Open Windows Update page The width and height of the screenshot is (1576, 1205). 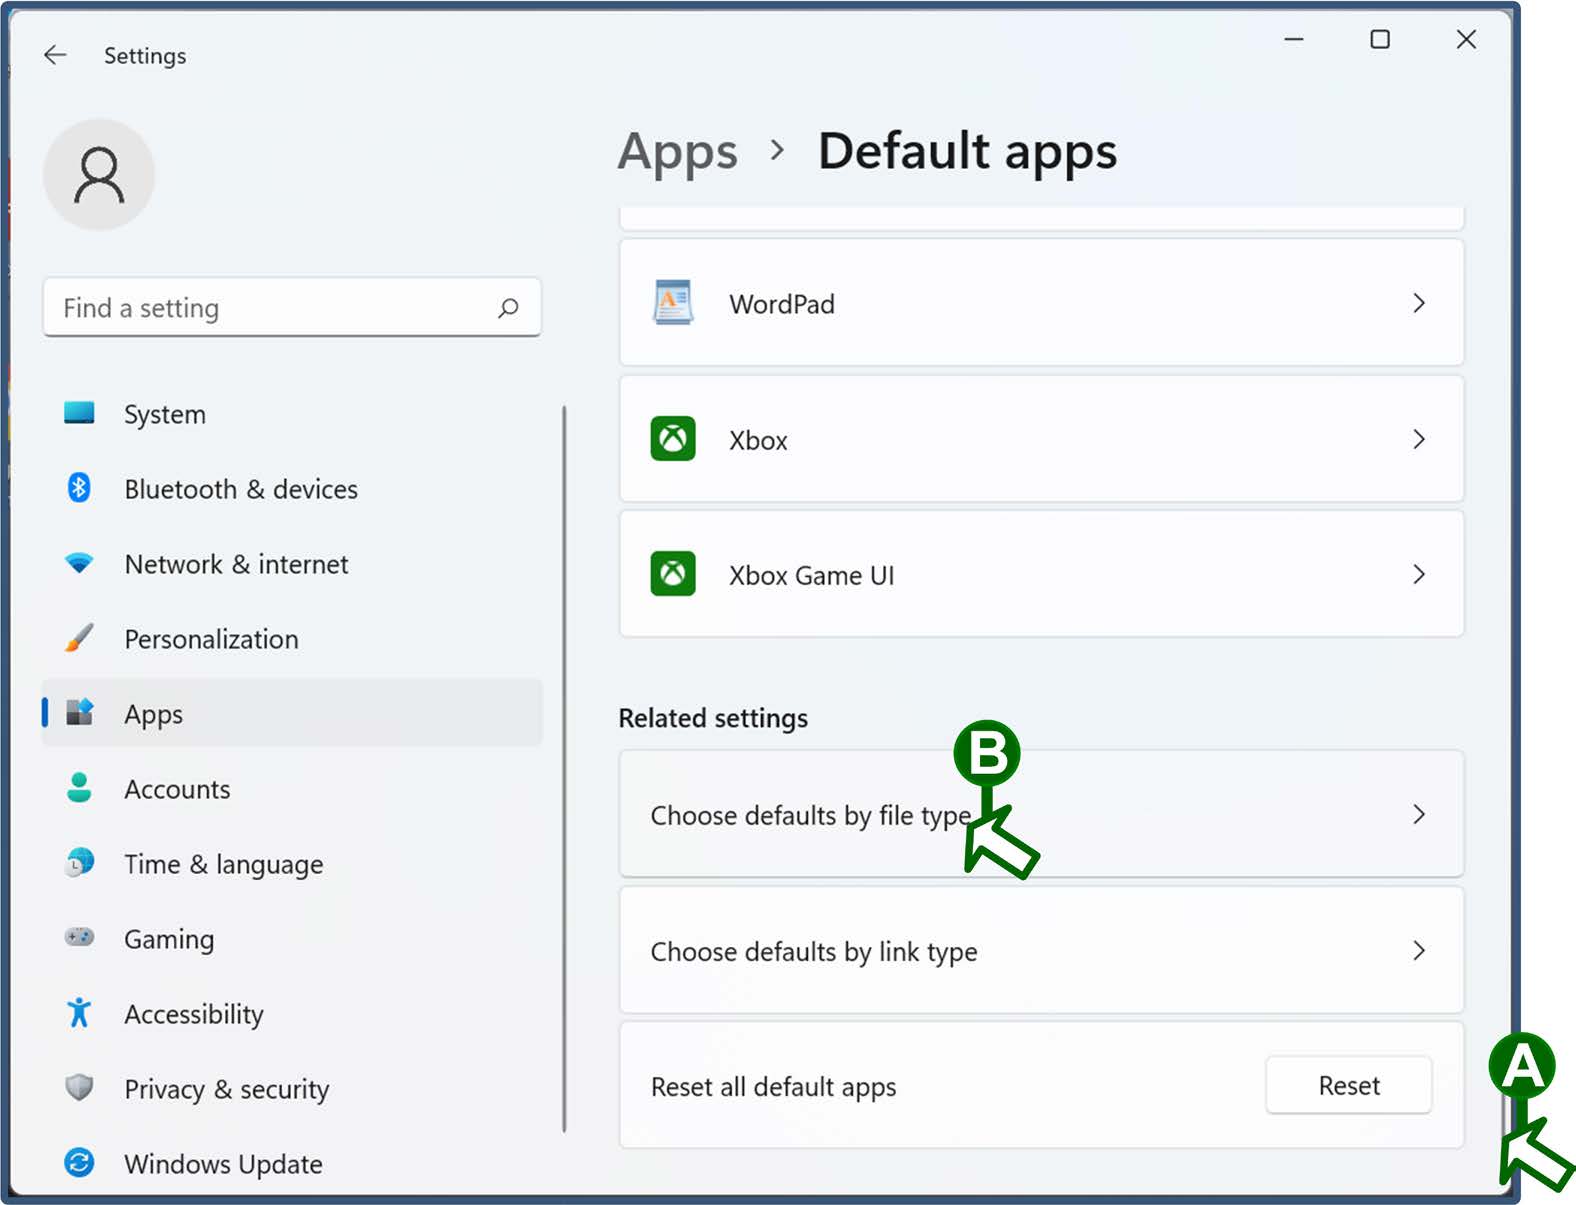292,1164
